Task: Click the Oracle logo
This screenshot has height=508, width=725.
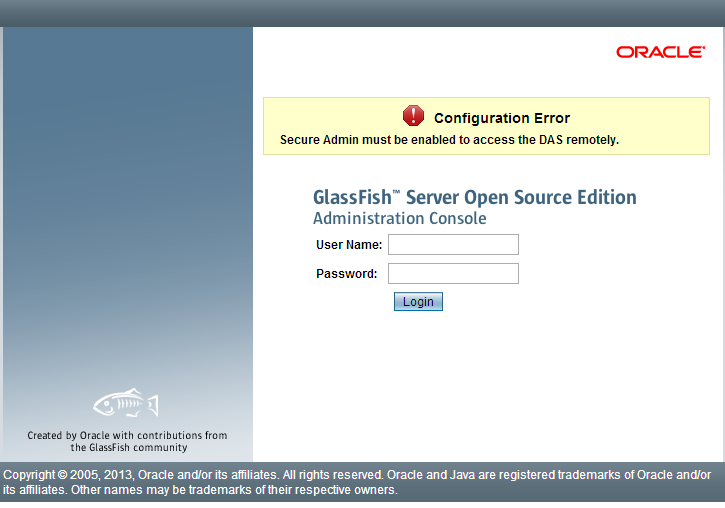Action: [x=660, y=52]
